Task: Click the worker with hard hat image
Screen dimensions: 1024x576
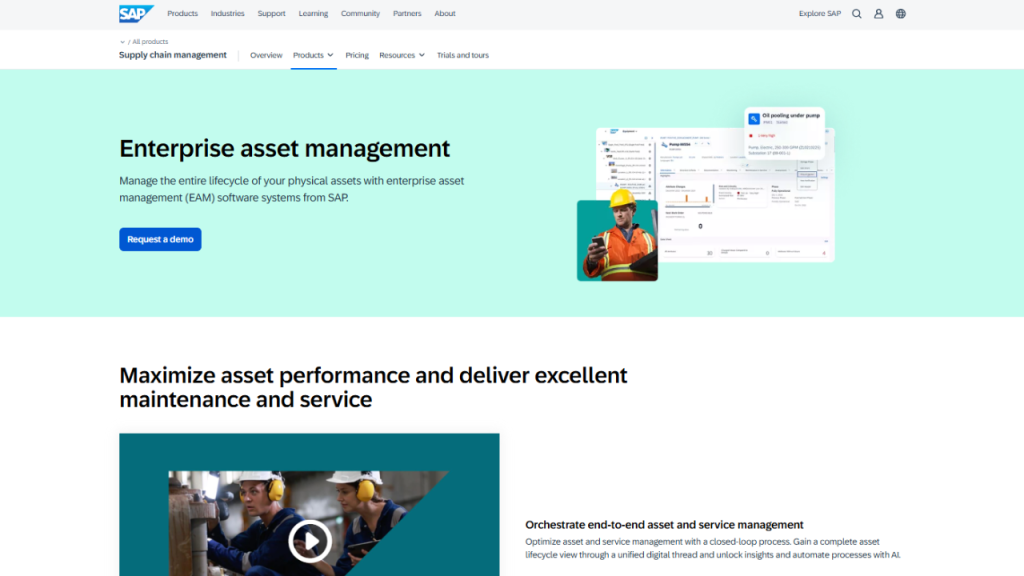Action: (617, 240)
